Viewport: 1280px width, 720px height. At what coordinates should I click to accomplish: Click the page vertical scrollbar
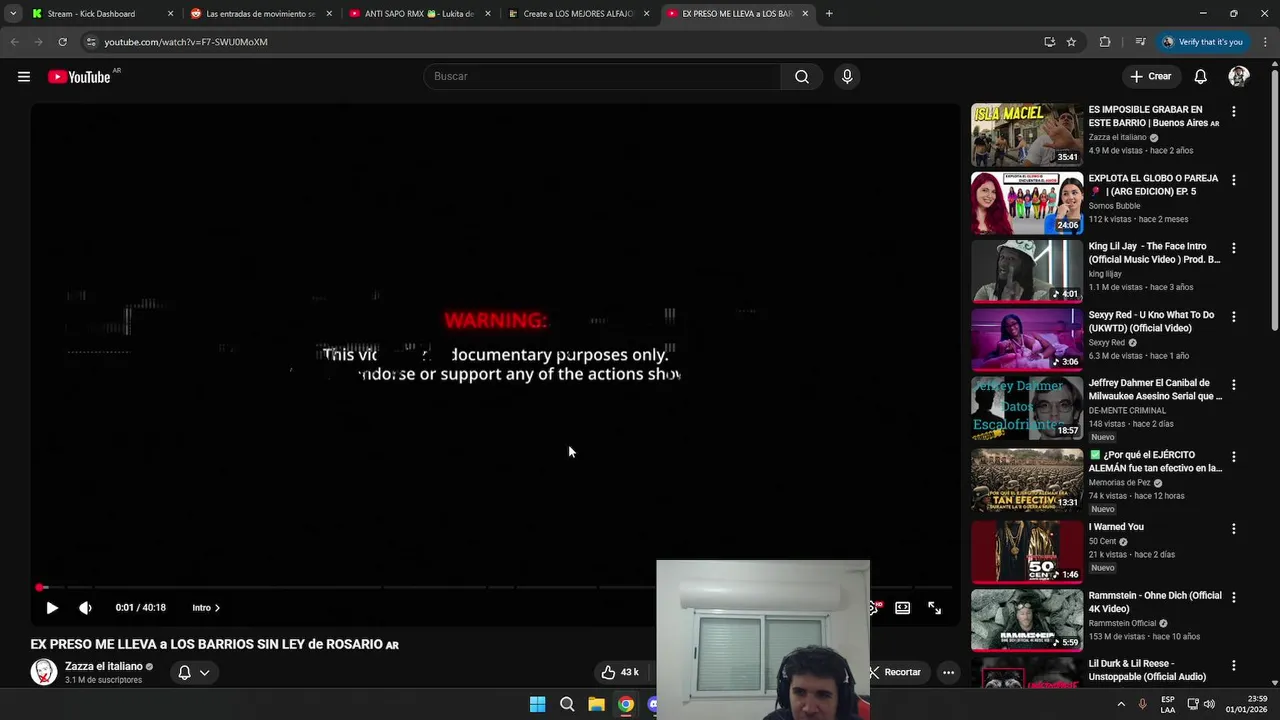point(1274,200)
